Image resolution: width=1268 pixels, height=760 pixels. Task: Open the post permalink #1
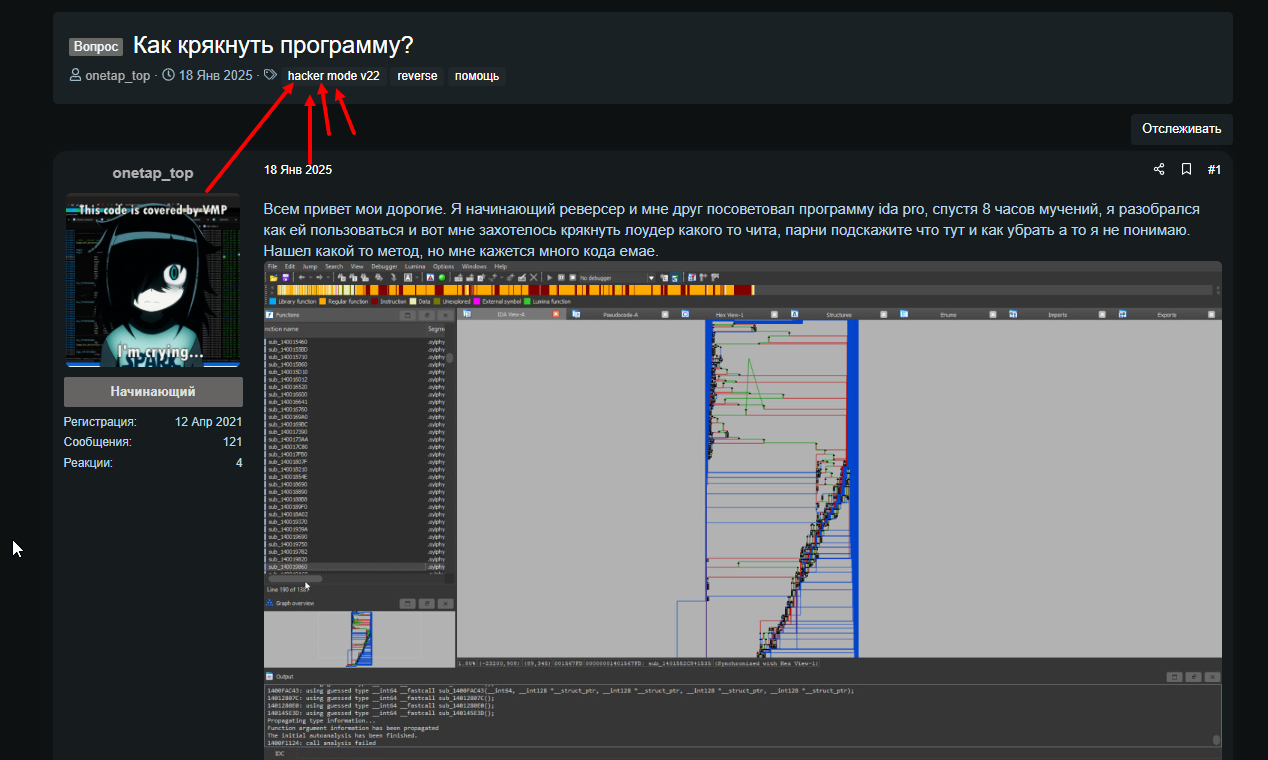click(x=1214, y=170)
